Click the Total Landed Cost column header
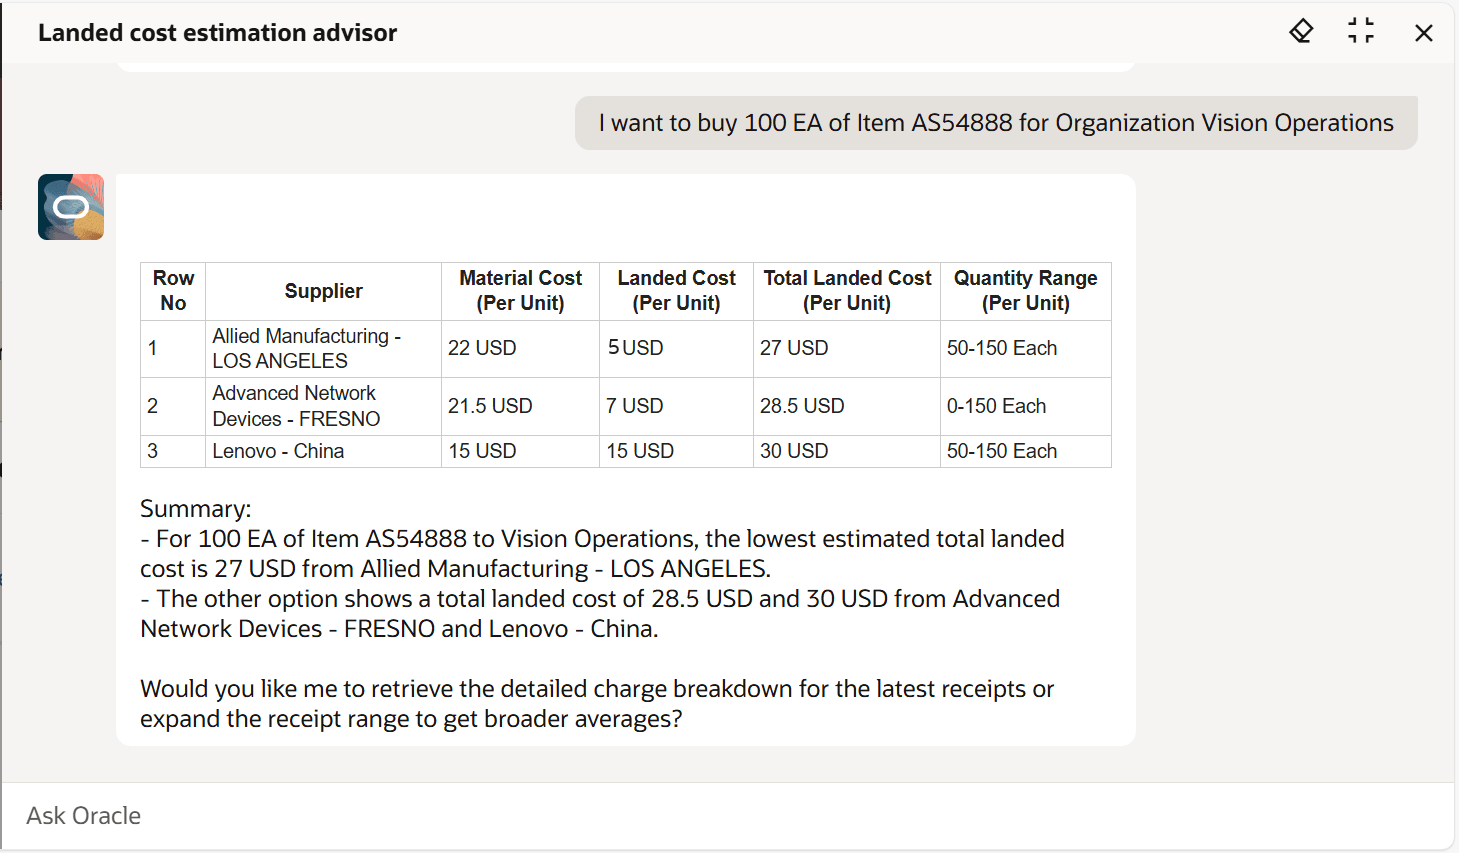 pos(846,290)
